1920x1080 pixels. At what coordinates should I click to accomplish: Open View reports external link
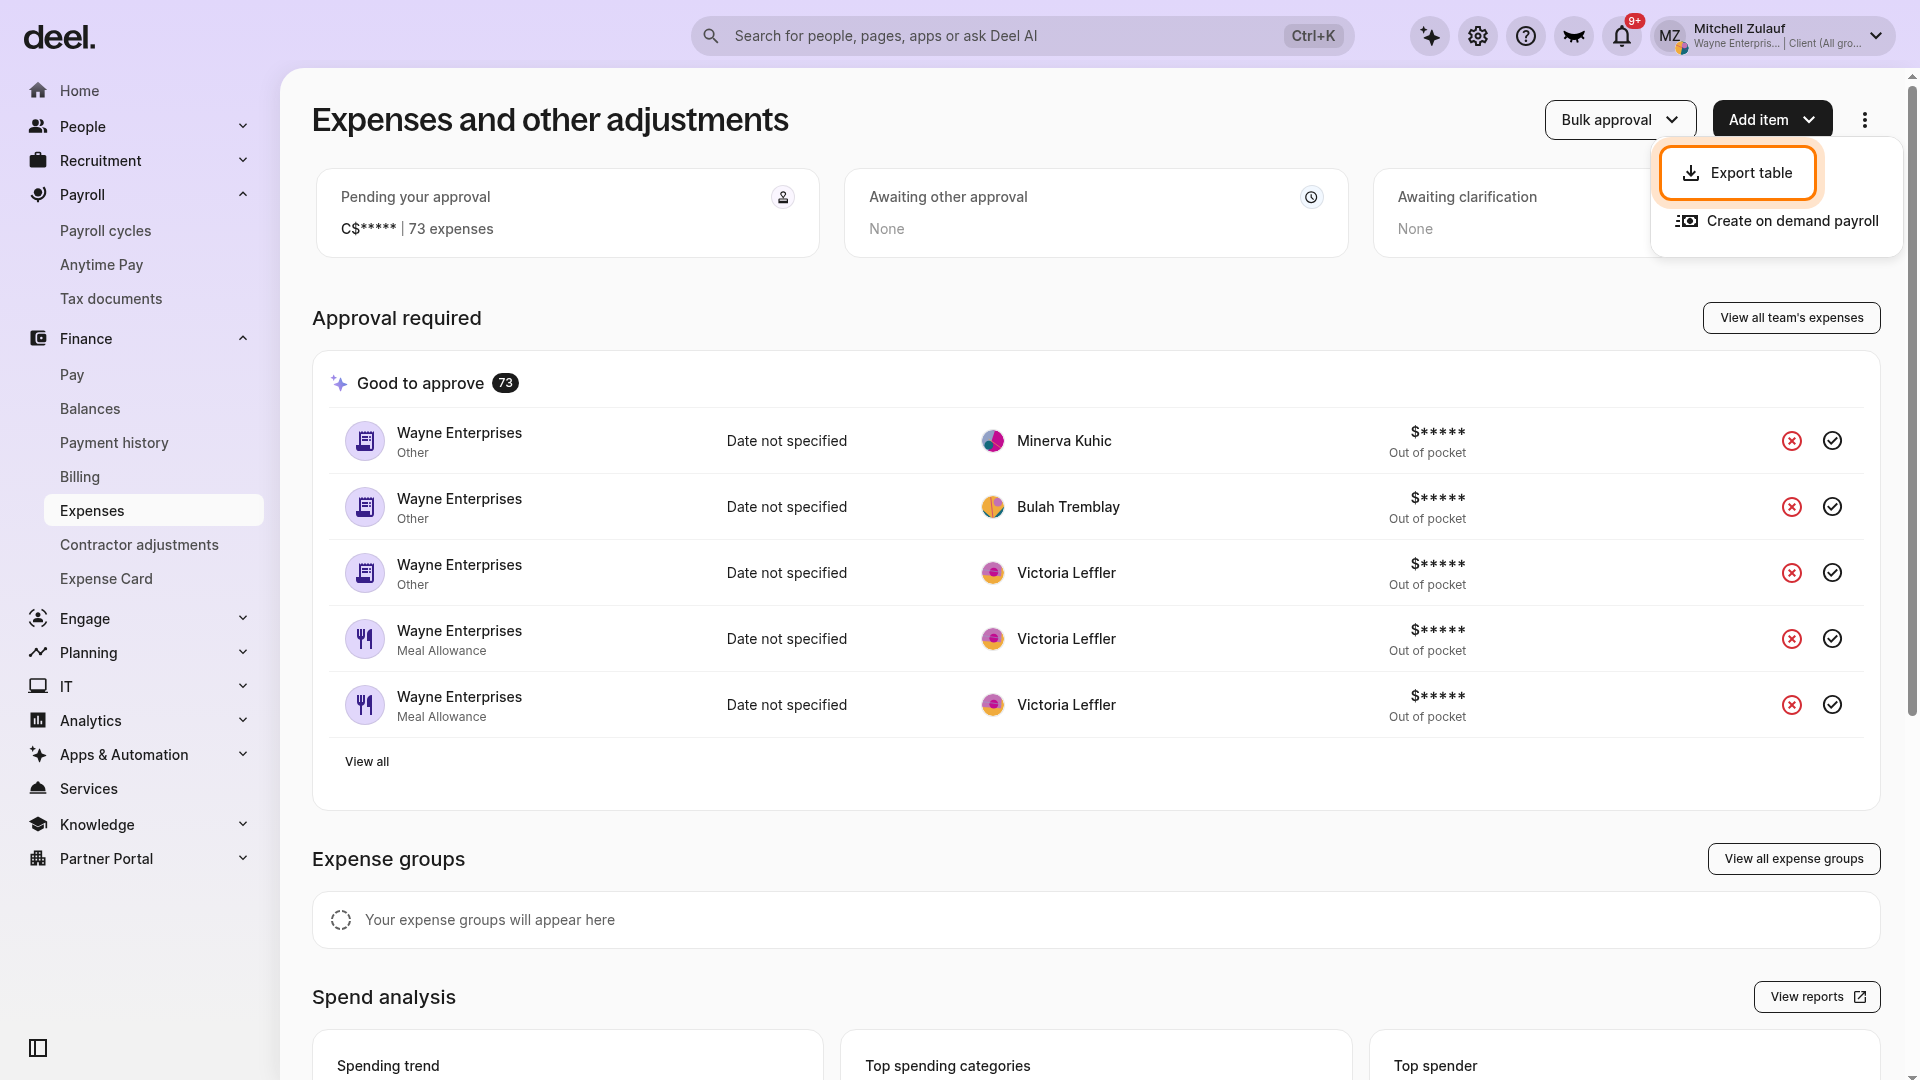point(1817,997)
